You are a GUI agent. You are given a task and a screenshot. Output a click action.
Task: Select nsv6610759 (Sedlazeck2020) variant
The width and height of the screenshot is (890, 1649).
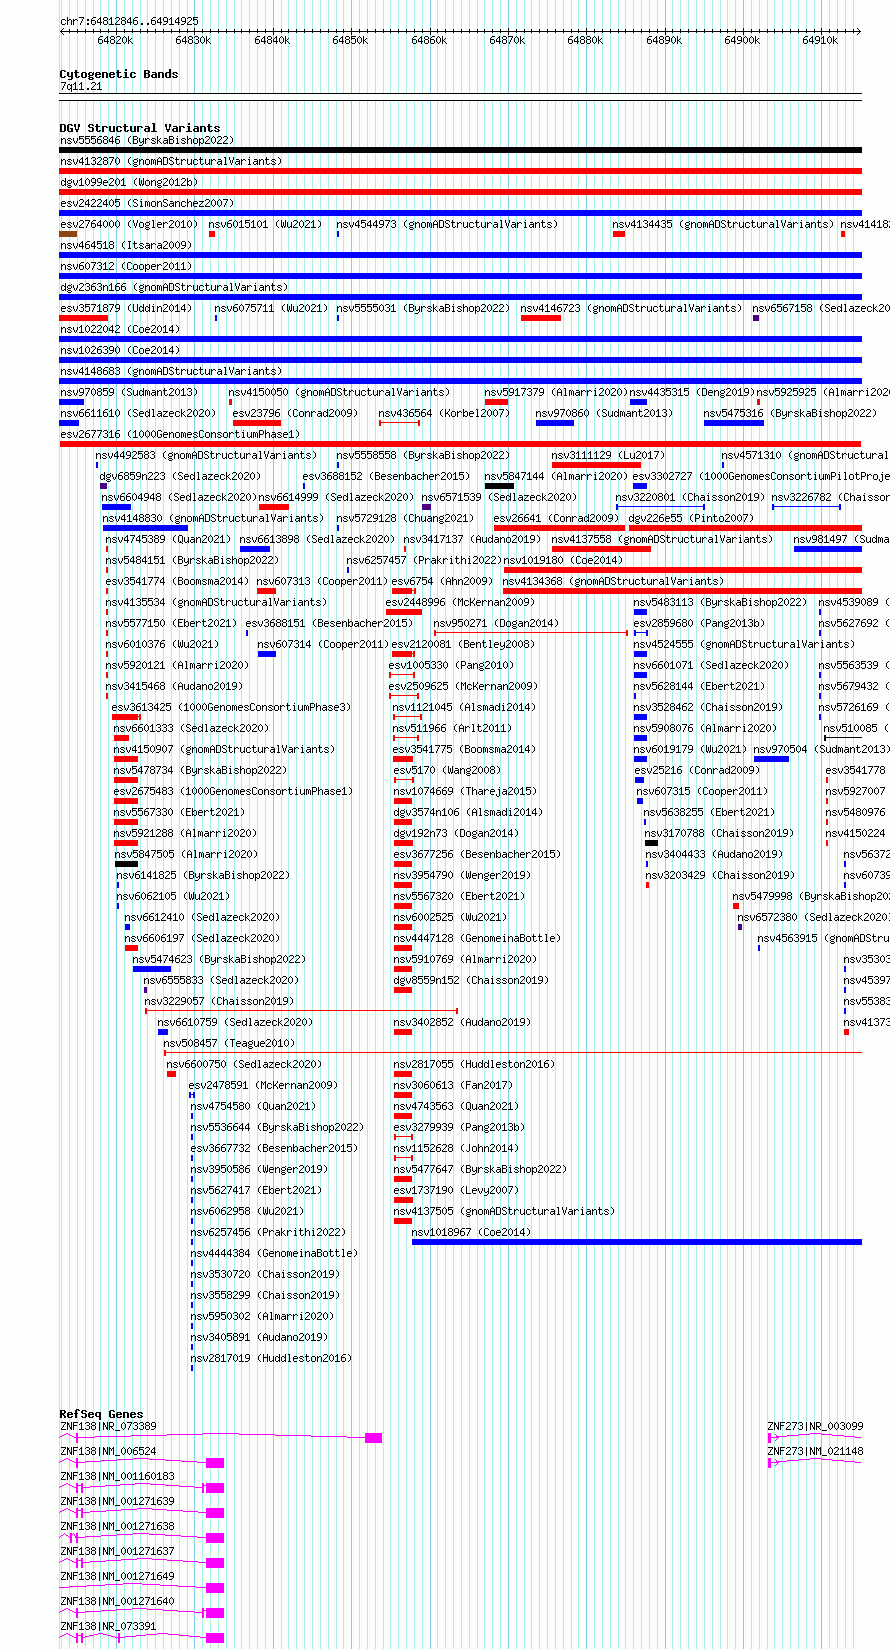point(235,1022)
